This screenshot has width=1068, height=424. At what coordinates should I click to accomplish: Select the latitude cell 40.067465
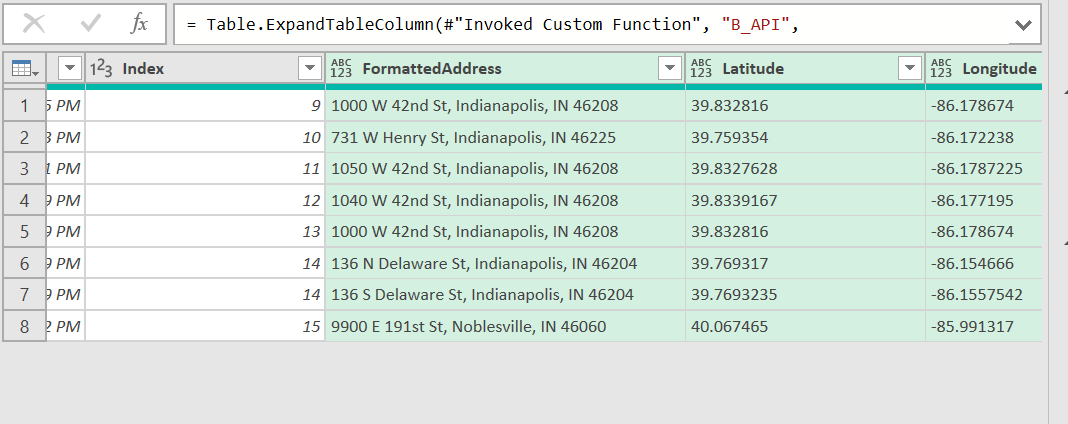coord(805,326)
